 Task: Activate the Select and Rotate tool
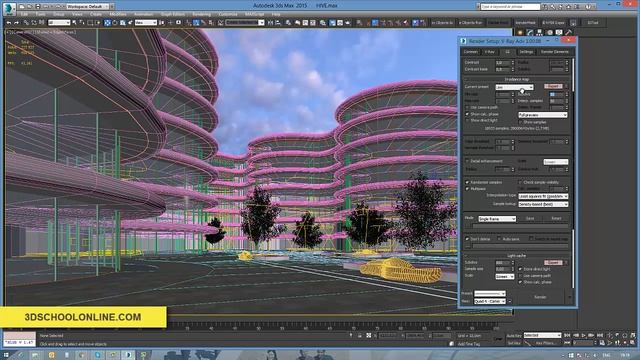(115, 22)
